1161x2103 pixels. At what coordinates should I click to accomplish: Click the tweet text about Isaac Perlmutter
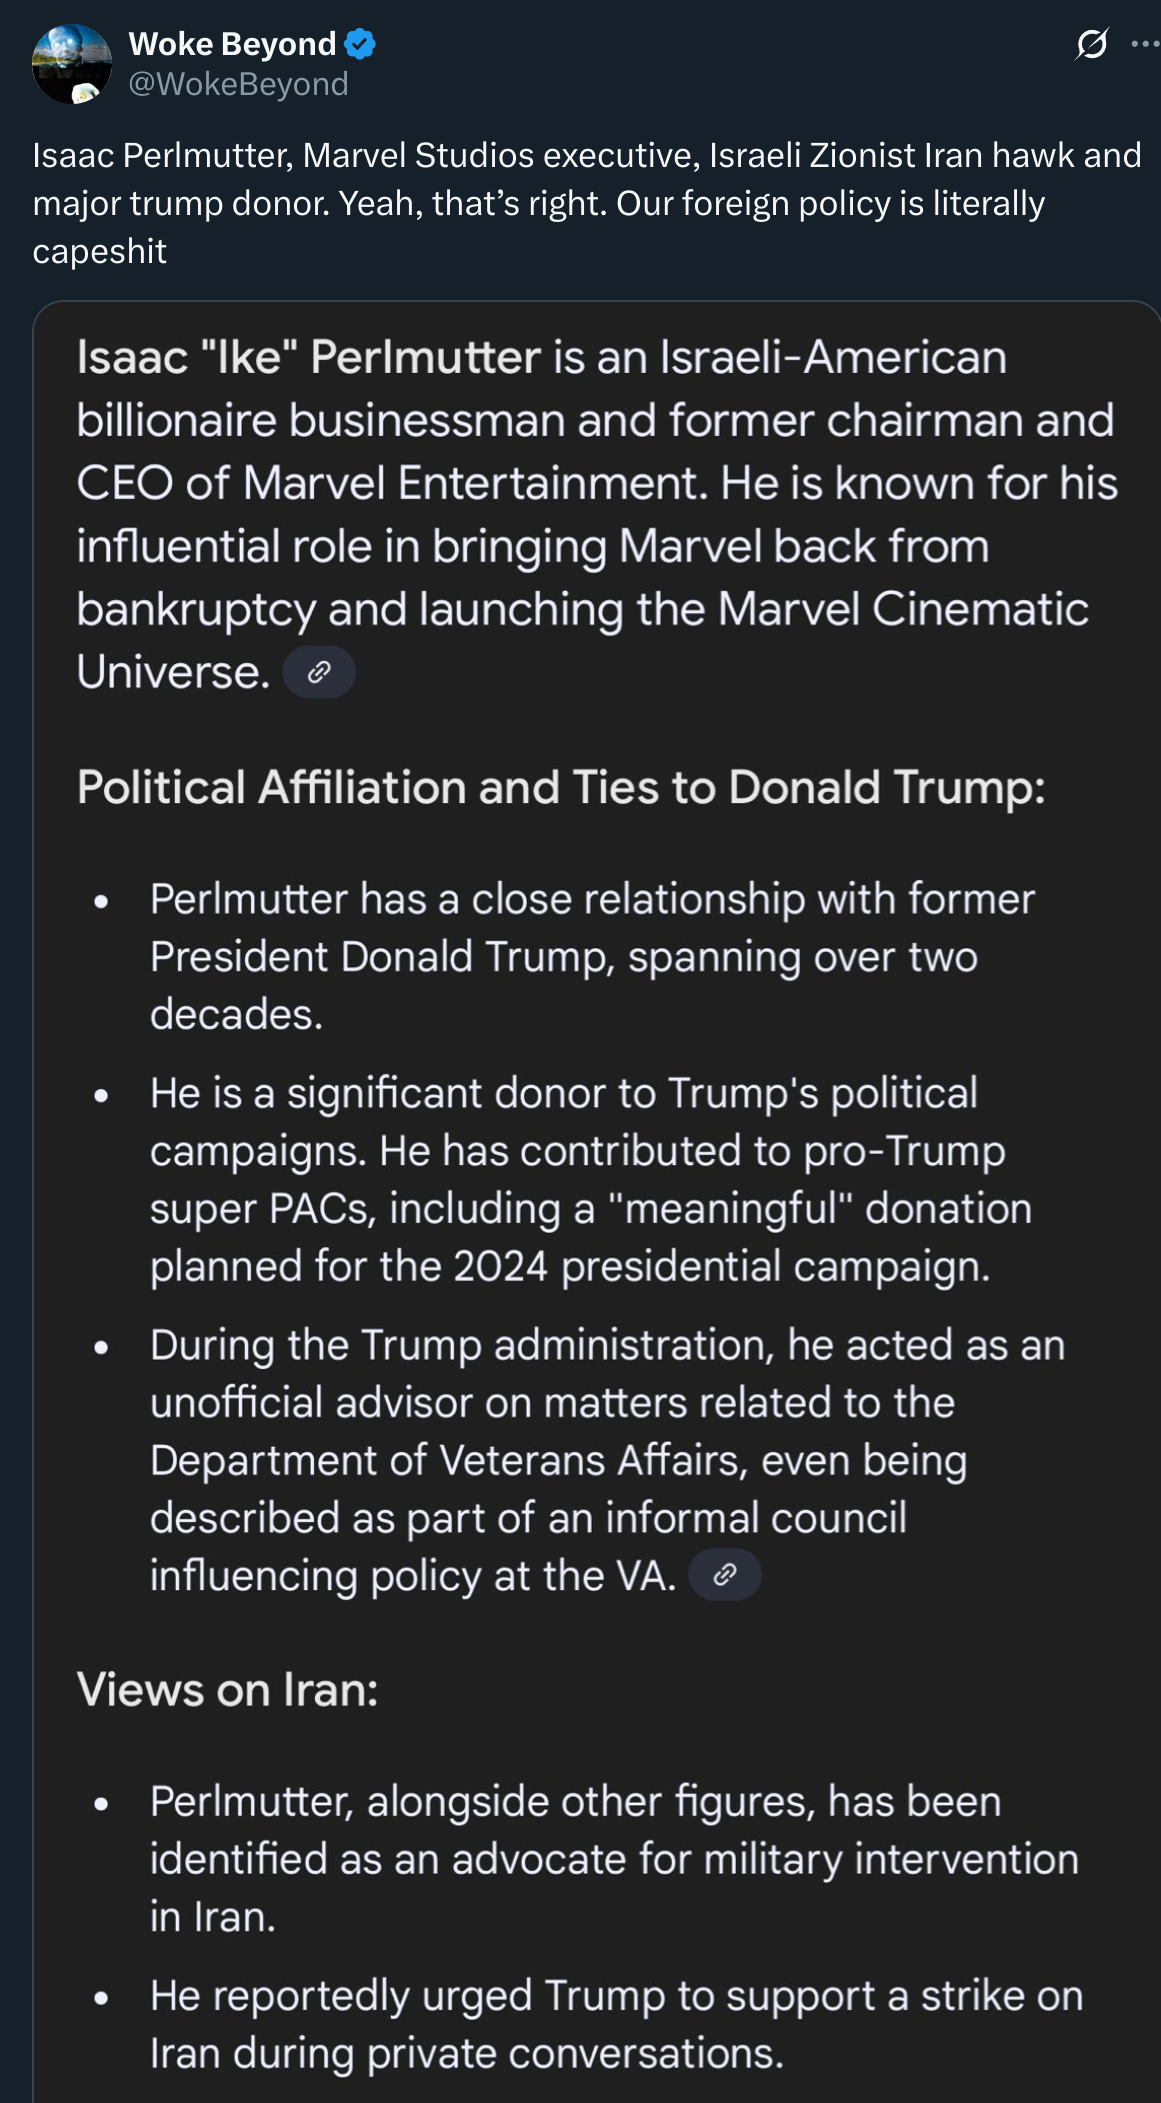click(x=587, y=203)
